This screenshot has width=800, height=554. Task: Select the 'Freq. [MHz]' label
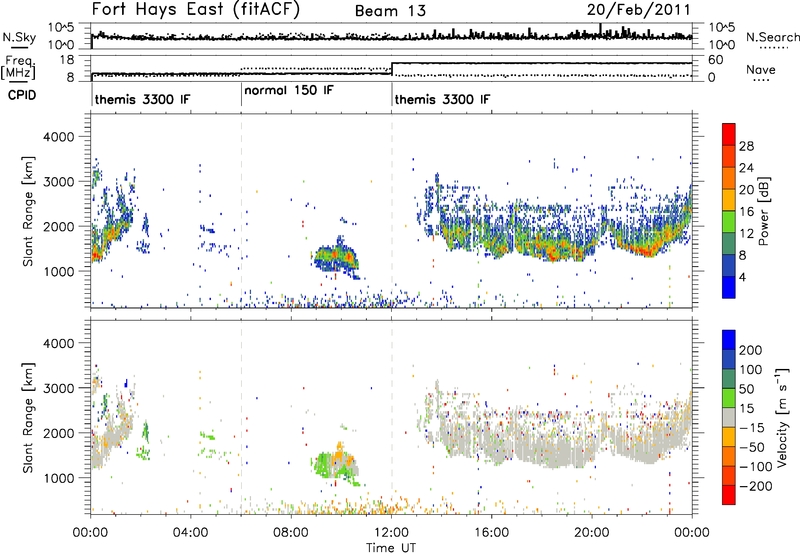point(19,67)
